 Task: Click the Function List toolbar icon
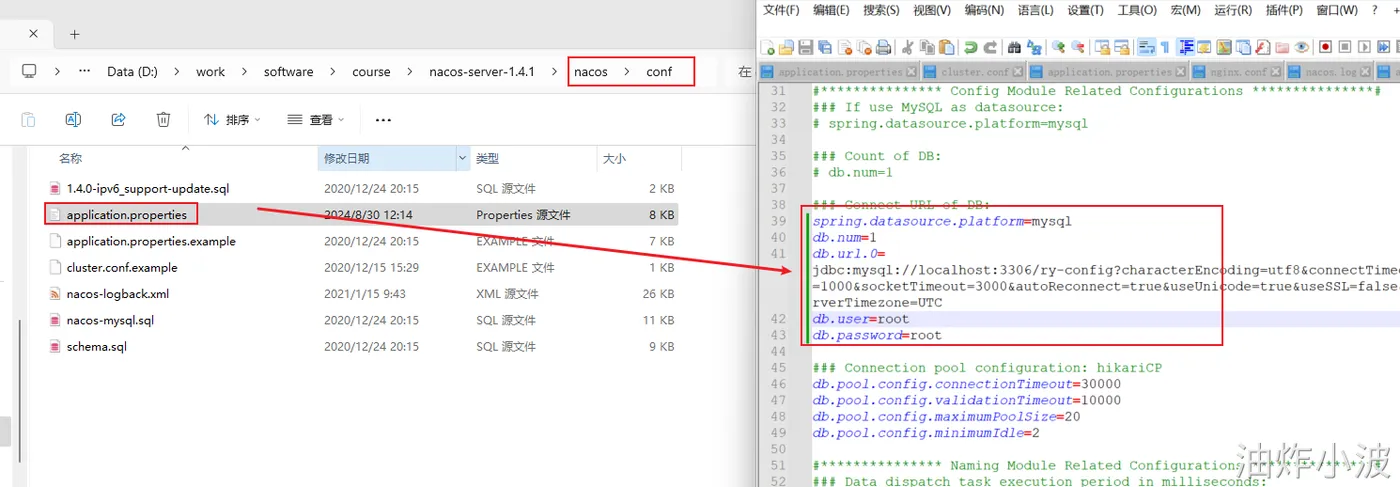[1262, 47]
